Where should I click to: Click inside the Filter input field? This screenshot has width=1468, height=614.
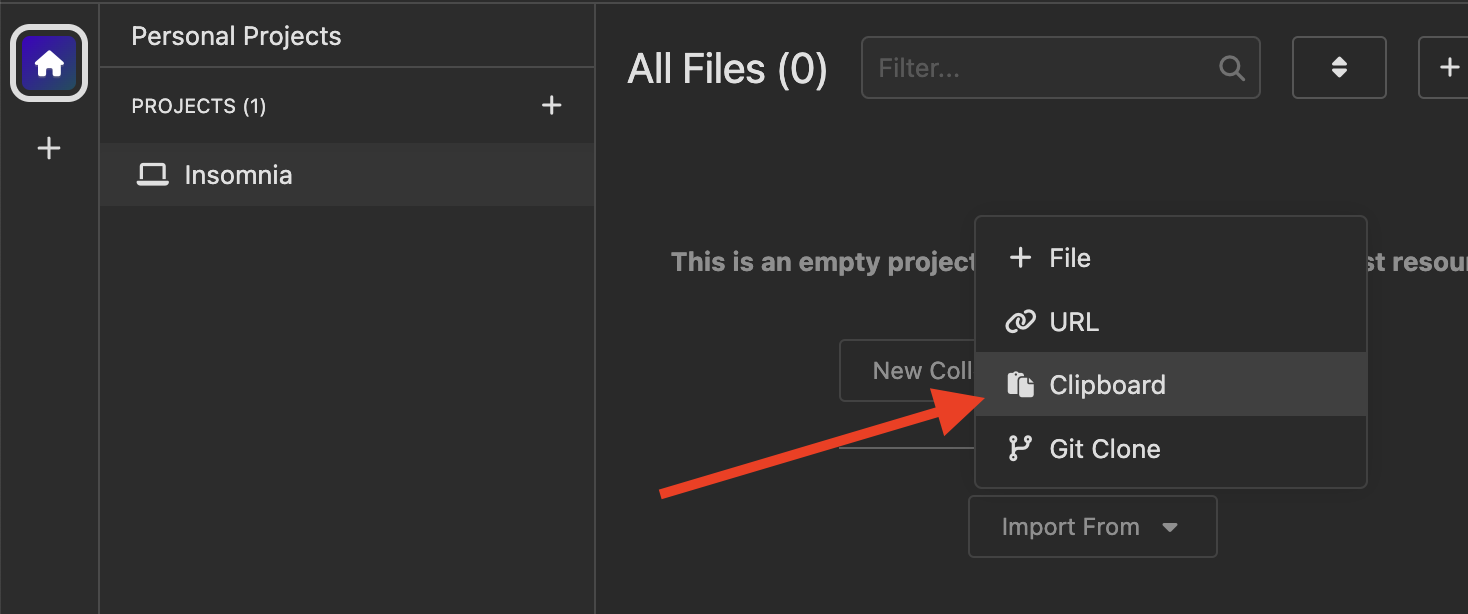(1000, 68)
